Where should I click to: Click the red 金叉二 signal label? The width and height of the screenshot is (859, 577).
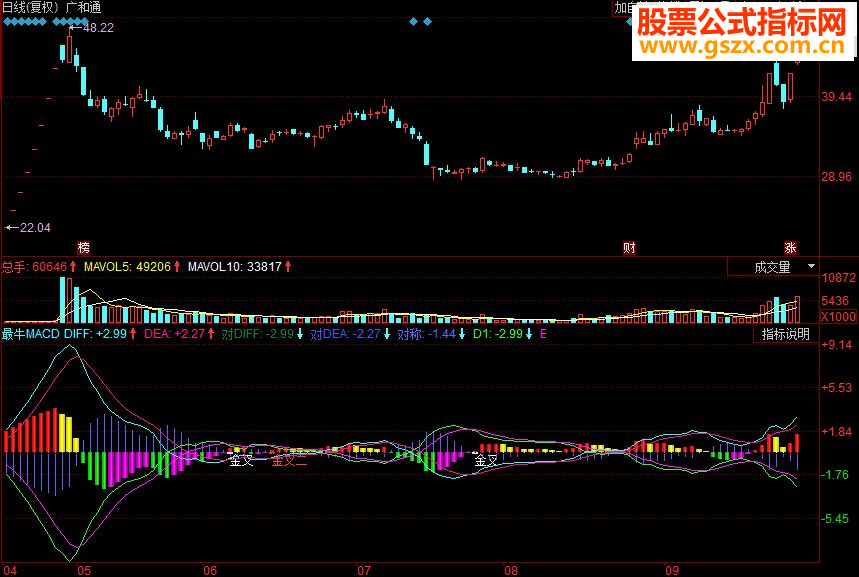289,460
